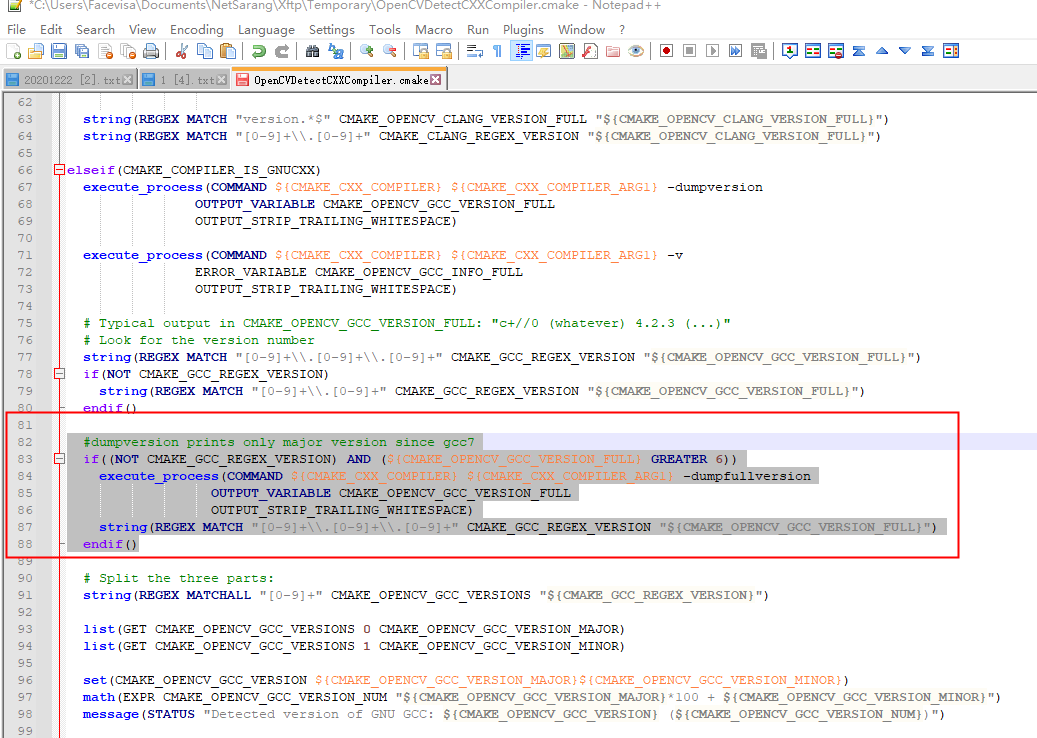Play back the recorded macro
The image size is (1037, 738).
pos(712,51)
